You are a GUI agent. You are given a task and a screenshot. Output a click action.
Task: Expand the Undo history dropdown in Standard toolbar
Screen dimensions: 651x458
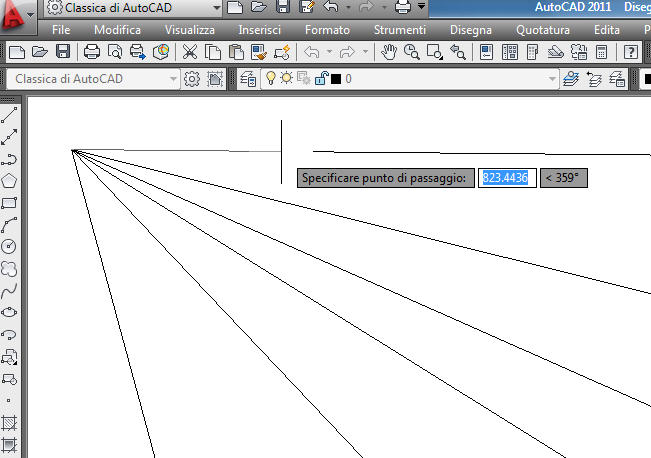329,52
